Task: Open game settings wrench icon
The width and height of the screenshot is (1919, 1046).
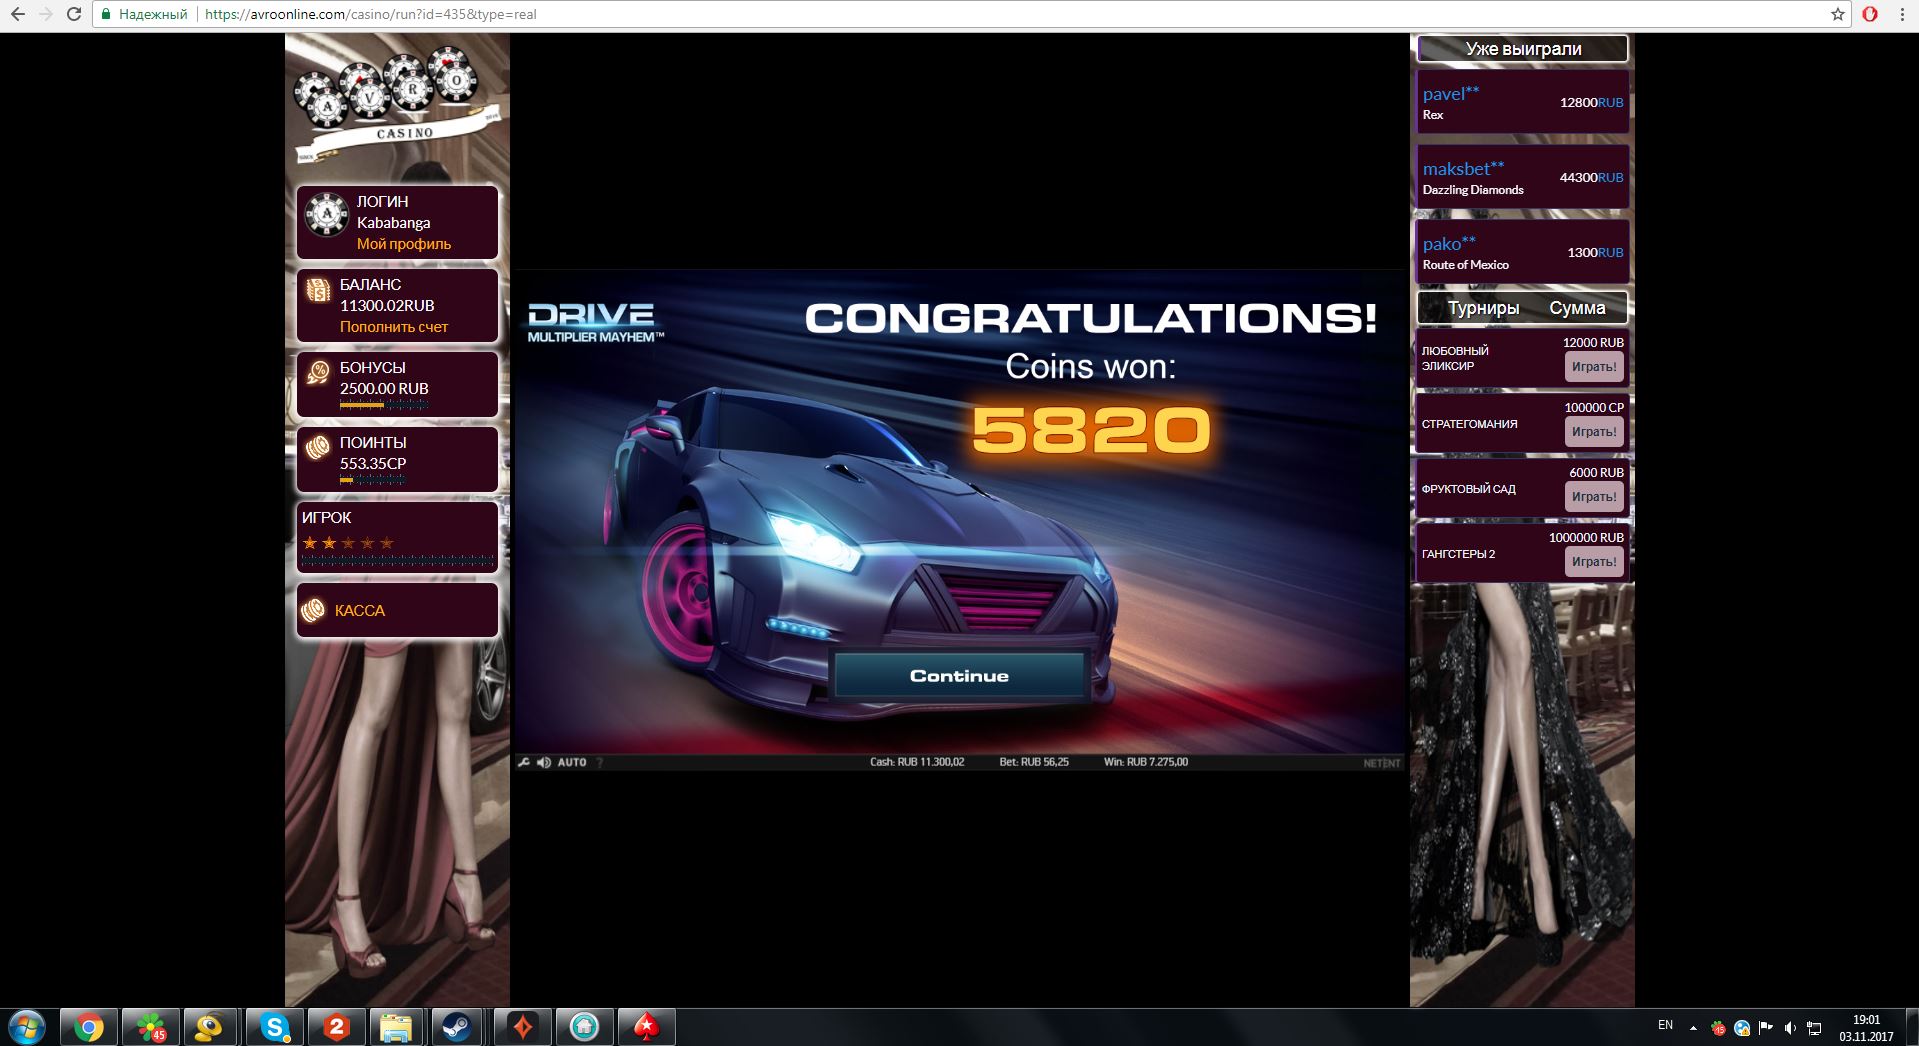Action: click(x=523, y=762)
